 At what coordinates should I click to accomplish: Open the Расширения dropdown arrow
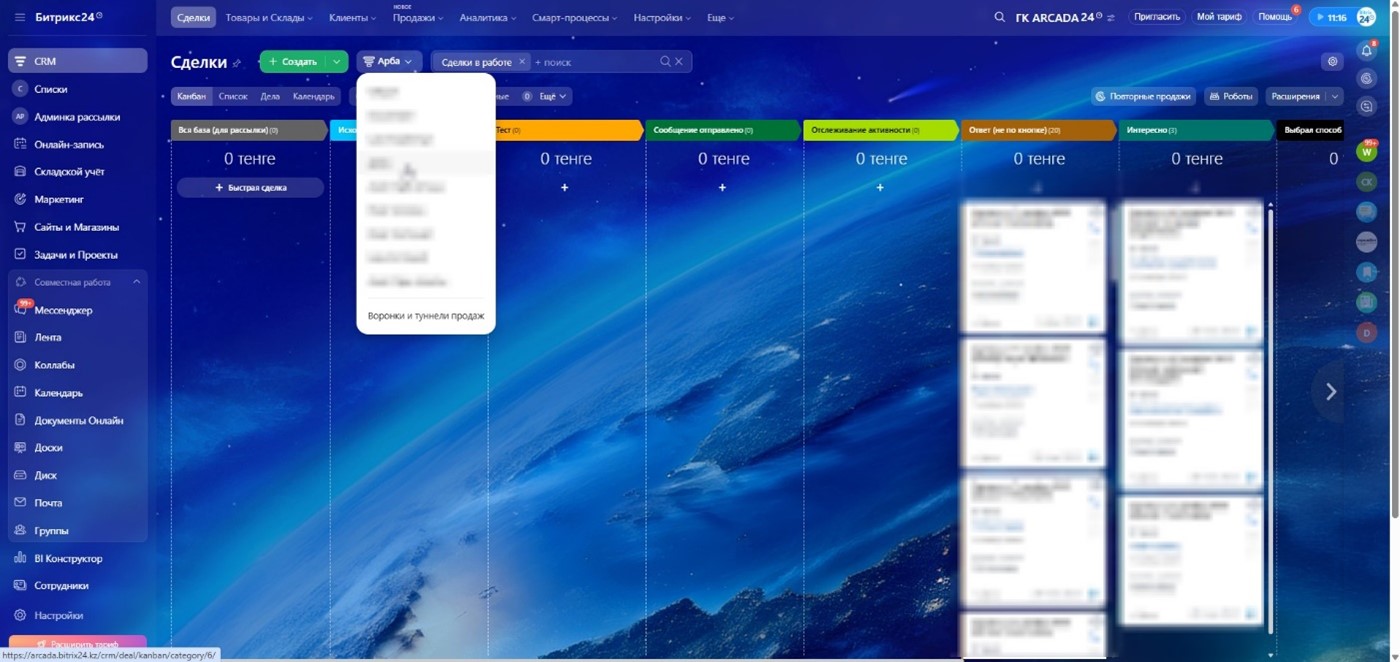(x=1334, y=96)
